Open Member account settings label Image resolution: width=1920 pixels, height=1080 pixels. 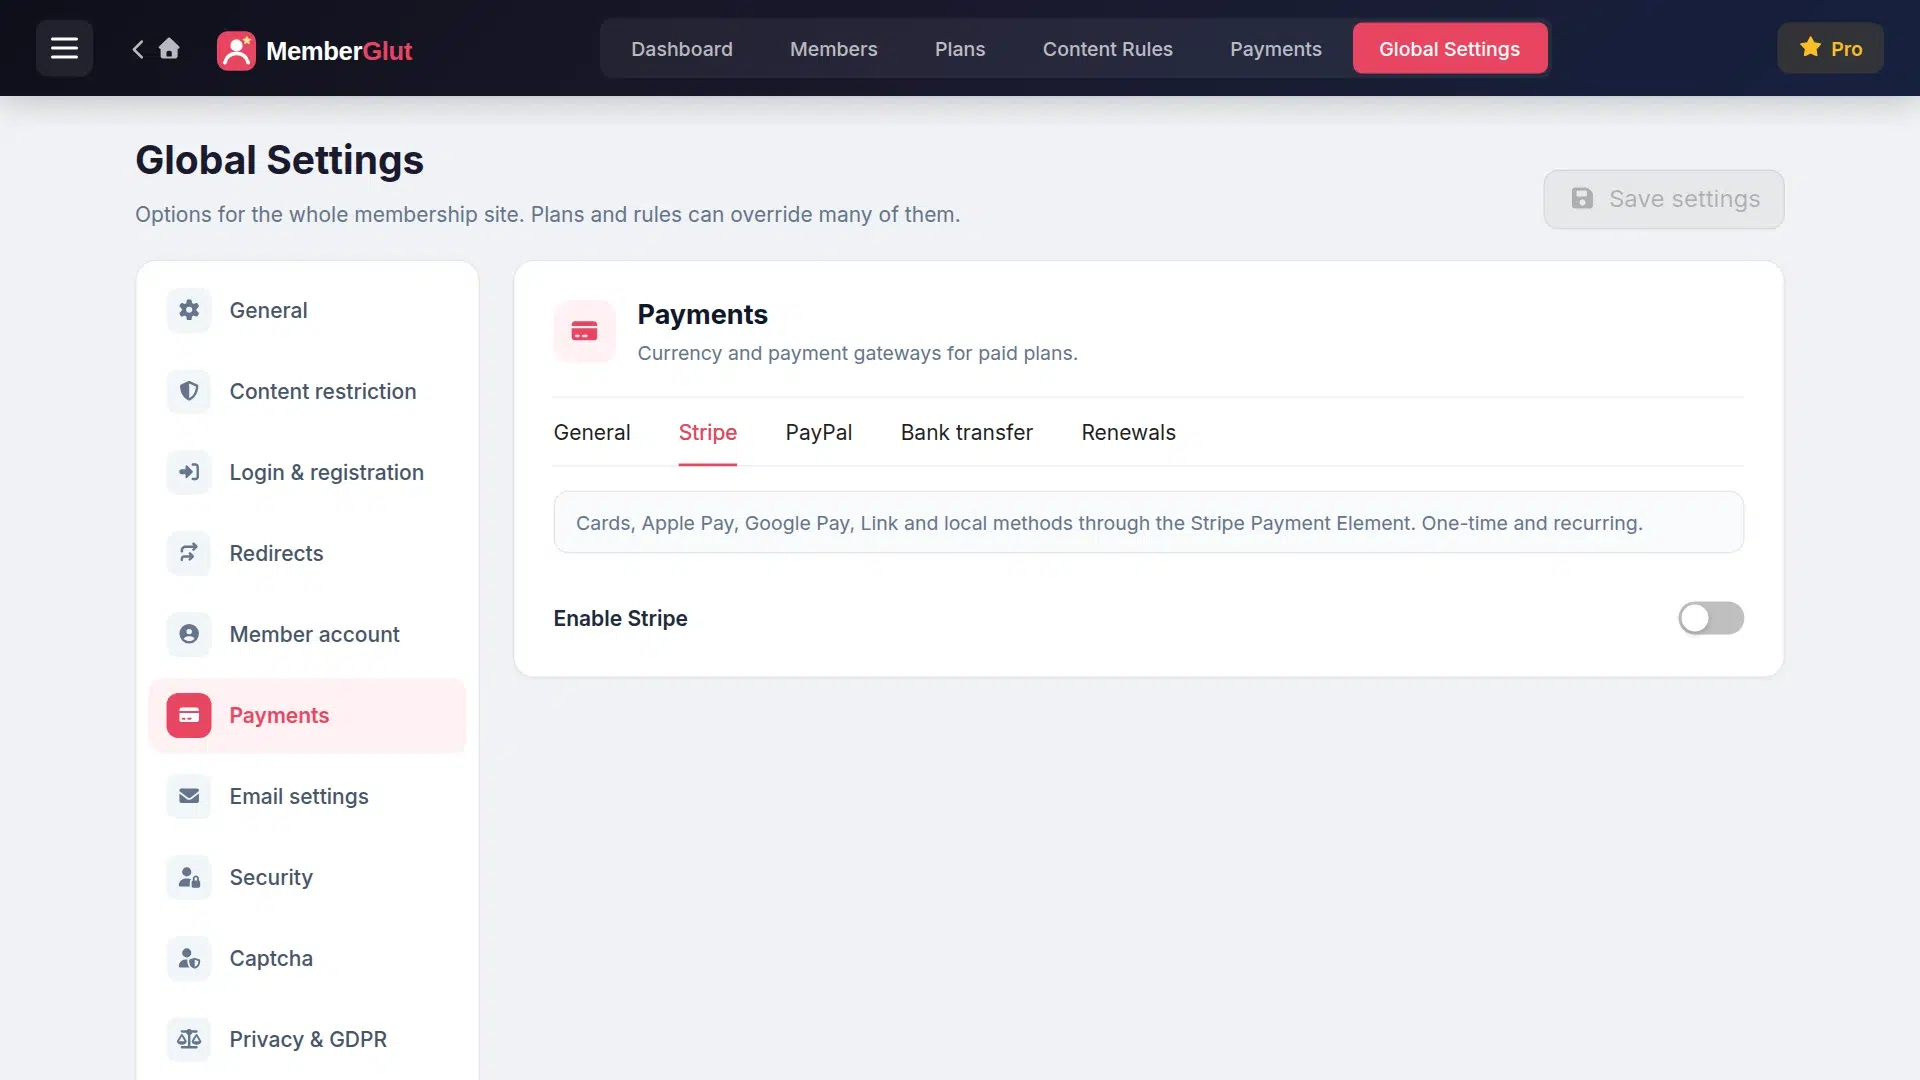(x=314, y=634)
